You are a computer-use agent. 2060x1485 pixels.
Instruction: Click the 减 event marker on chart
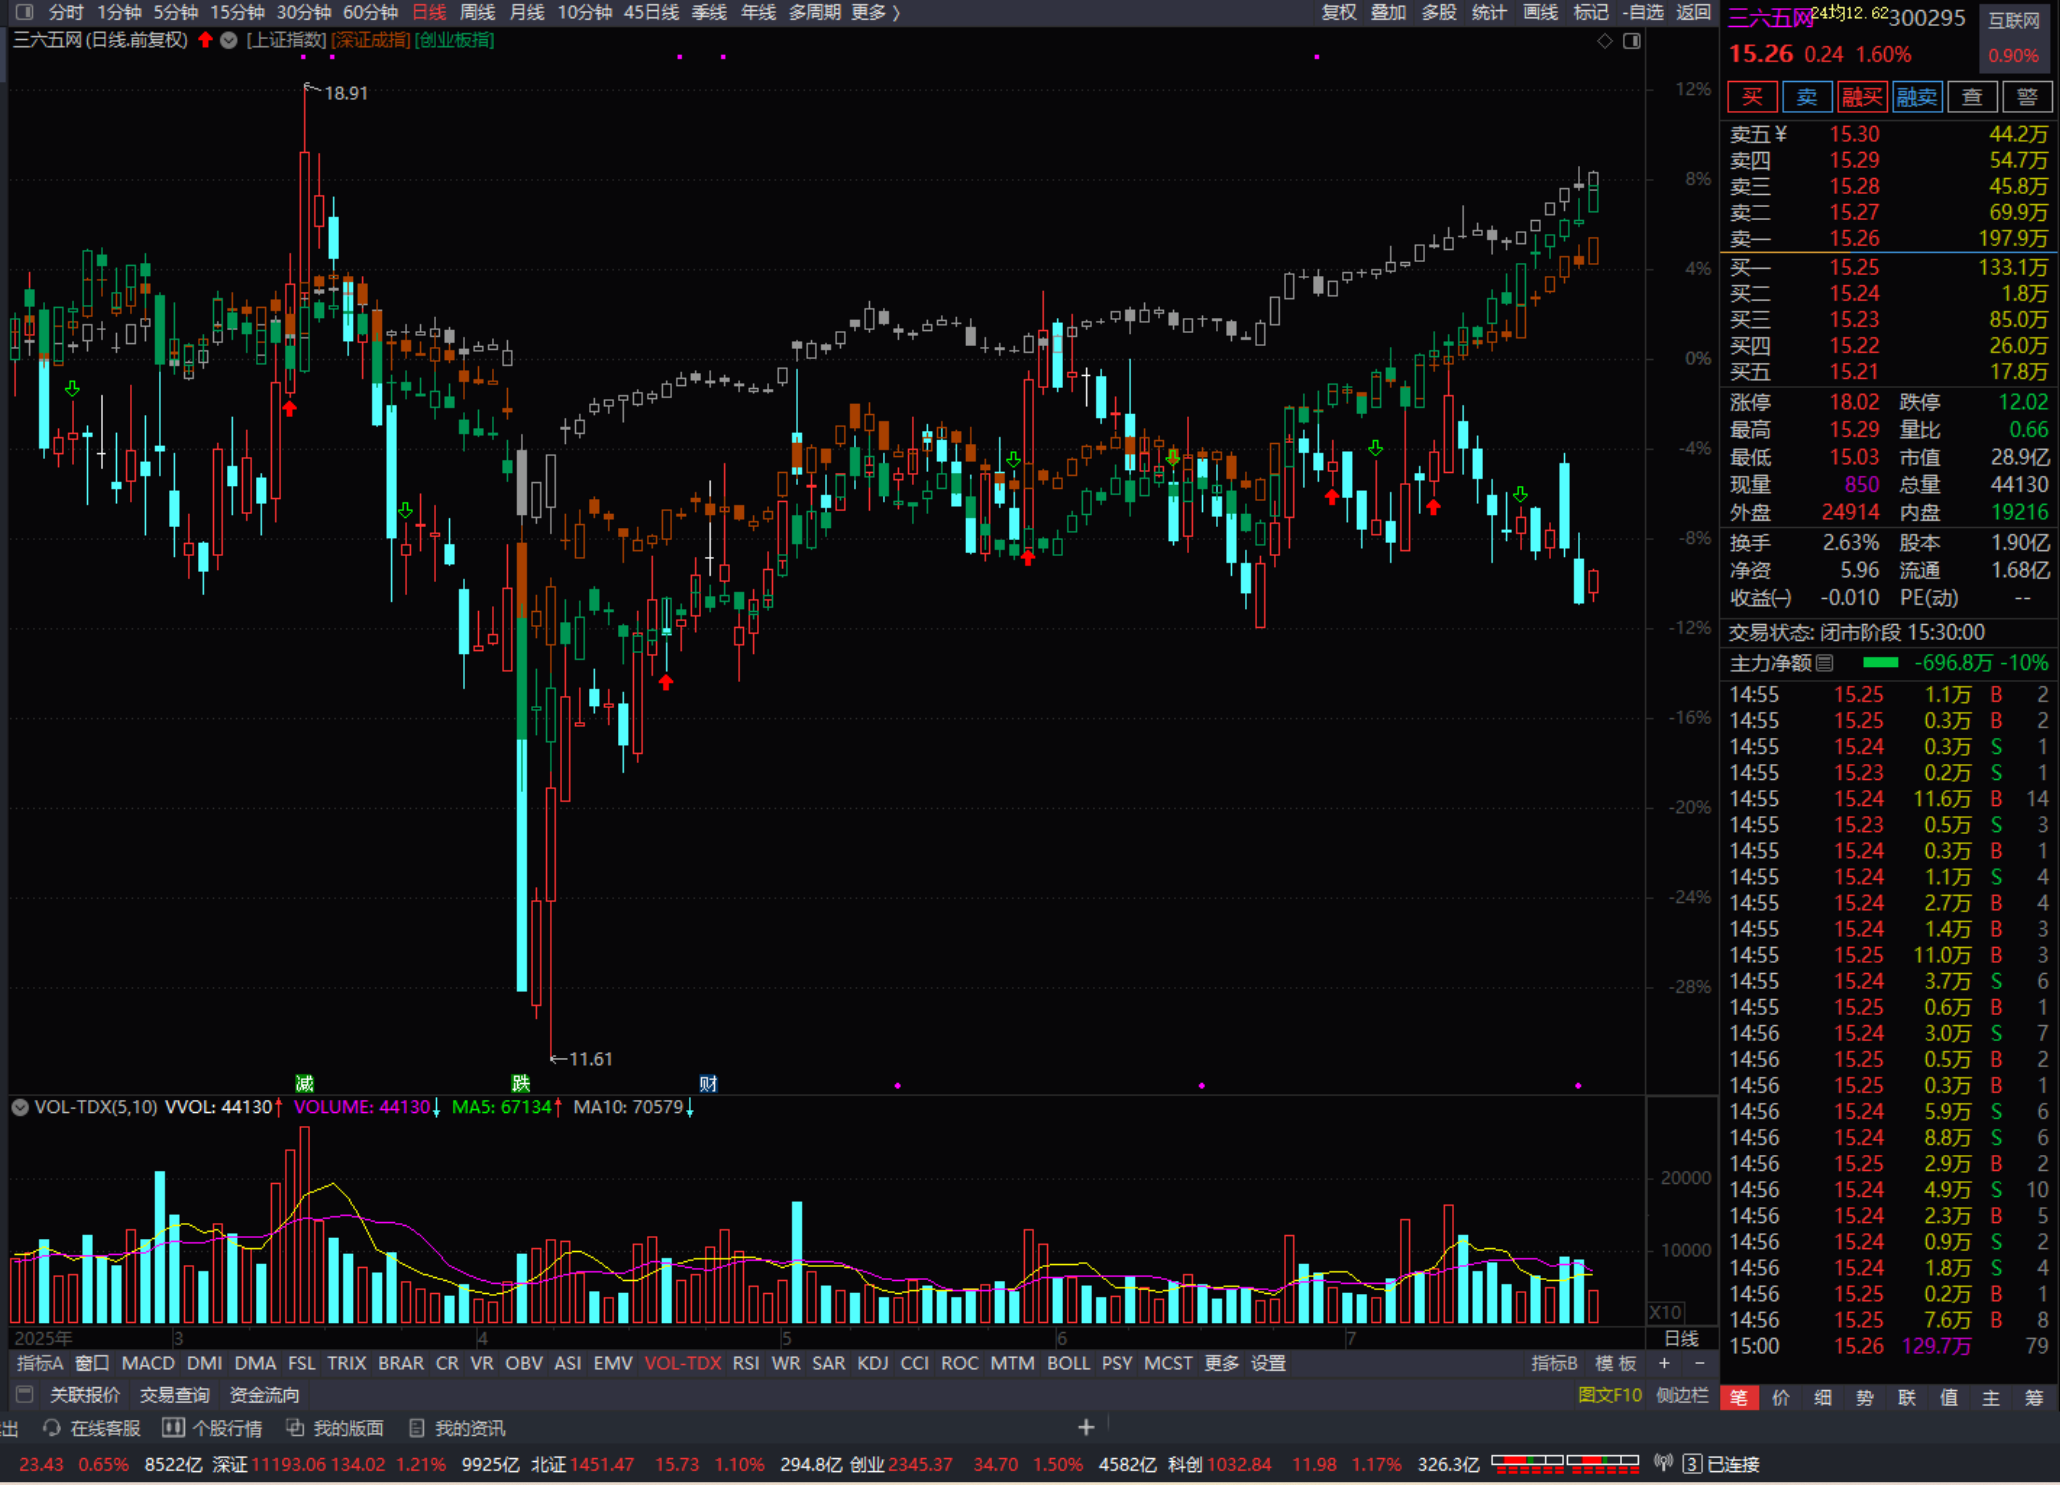click(305, 1083)
